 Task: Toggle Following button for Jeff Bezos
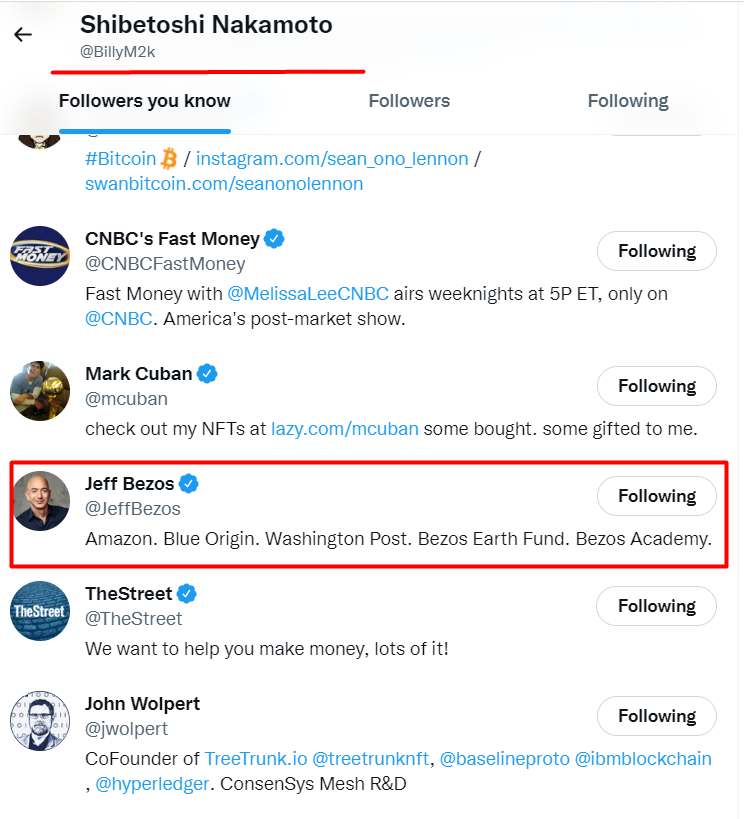click(x=656, y=496)
